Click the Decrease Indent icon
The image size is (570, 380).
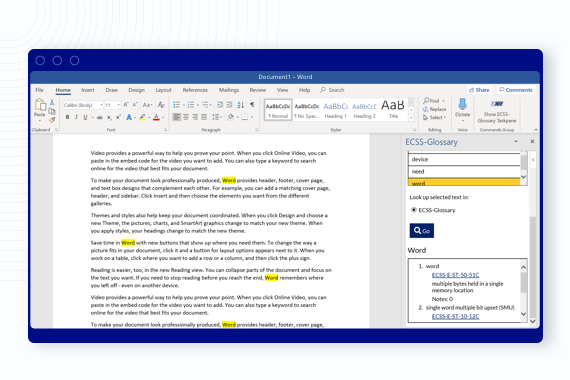(220, 105)
